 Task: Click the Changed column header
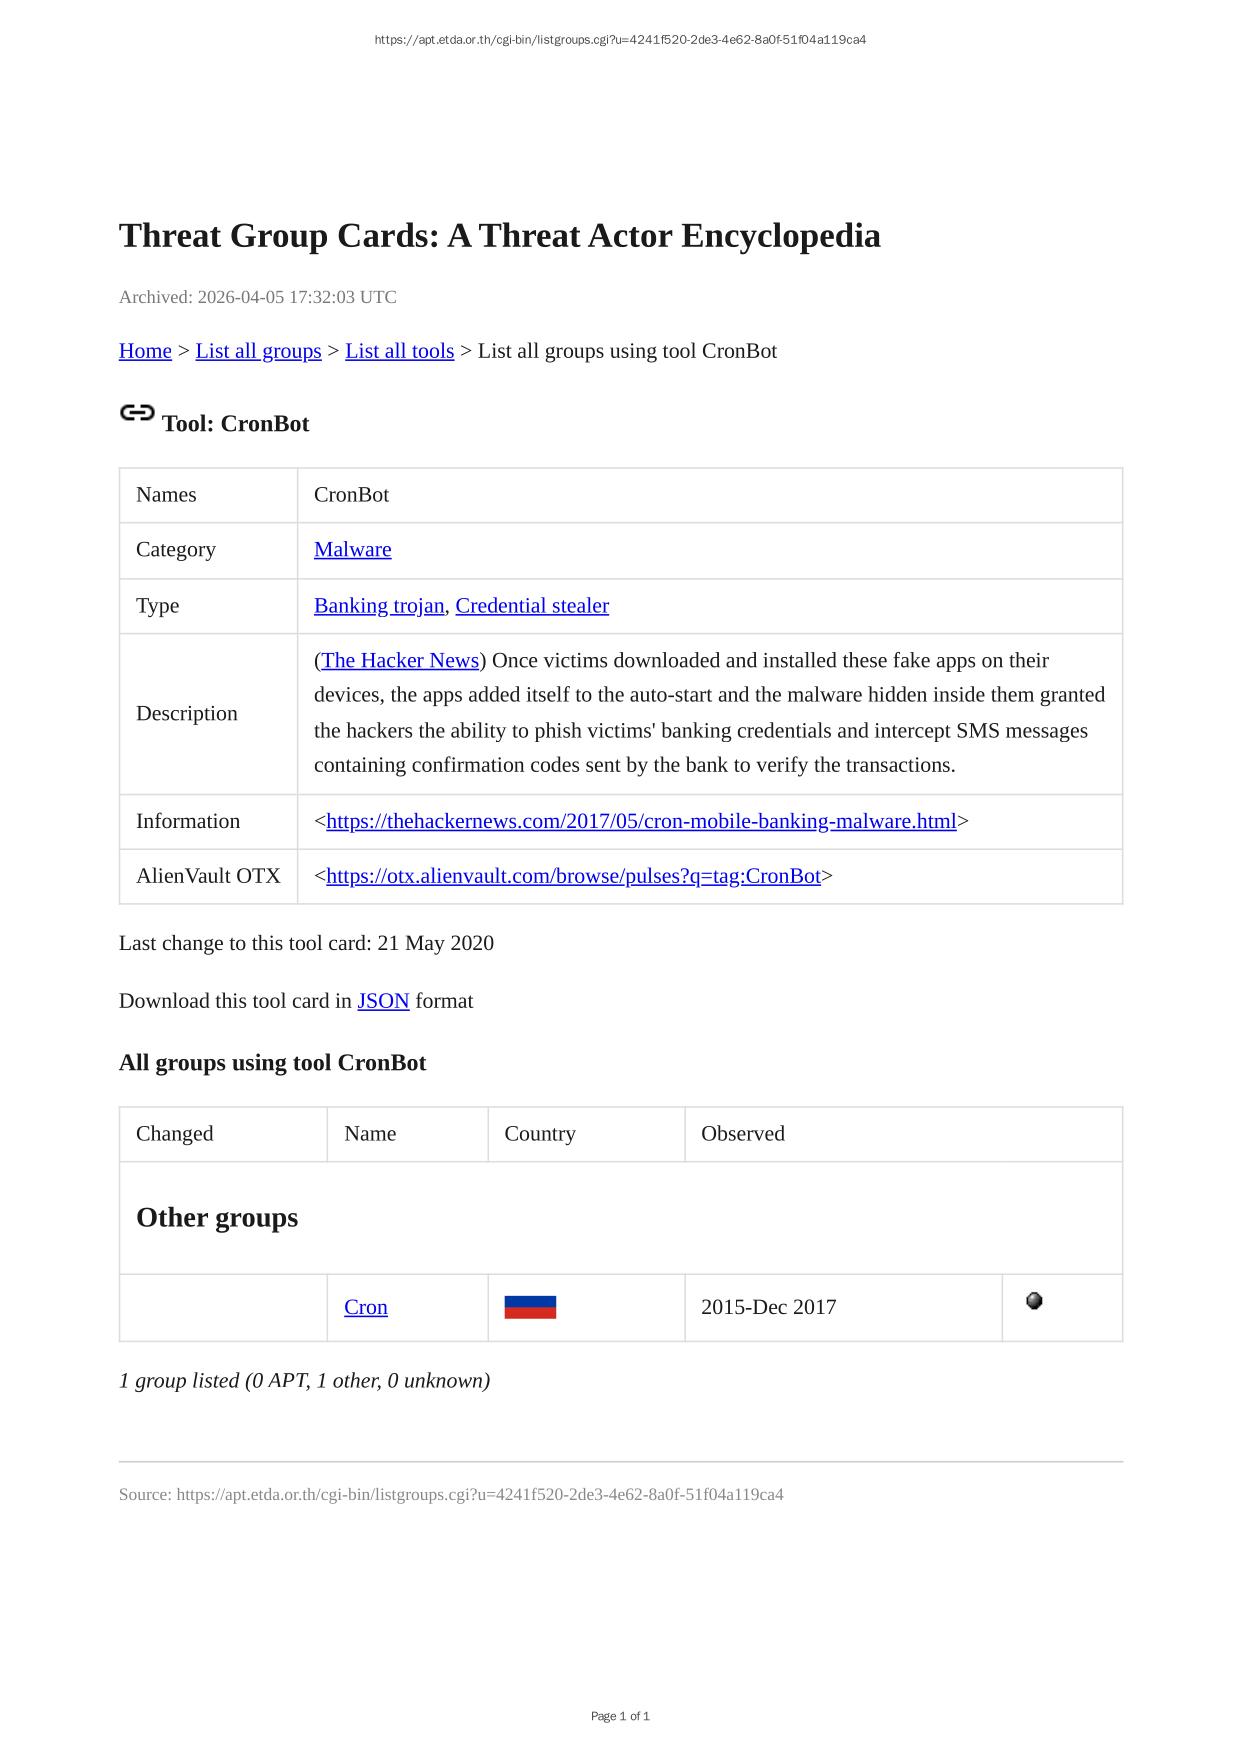175,1134
